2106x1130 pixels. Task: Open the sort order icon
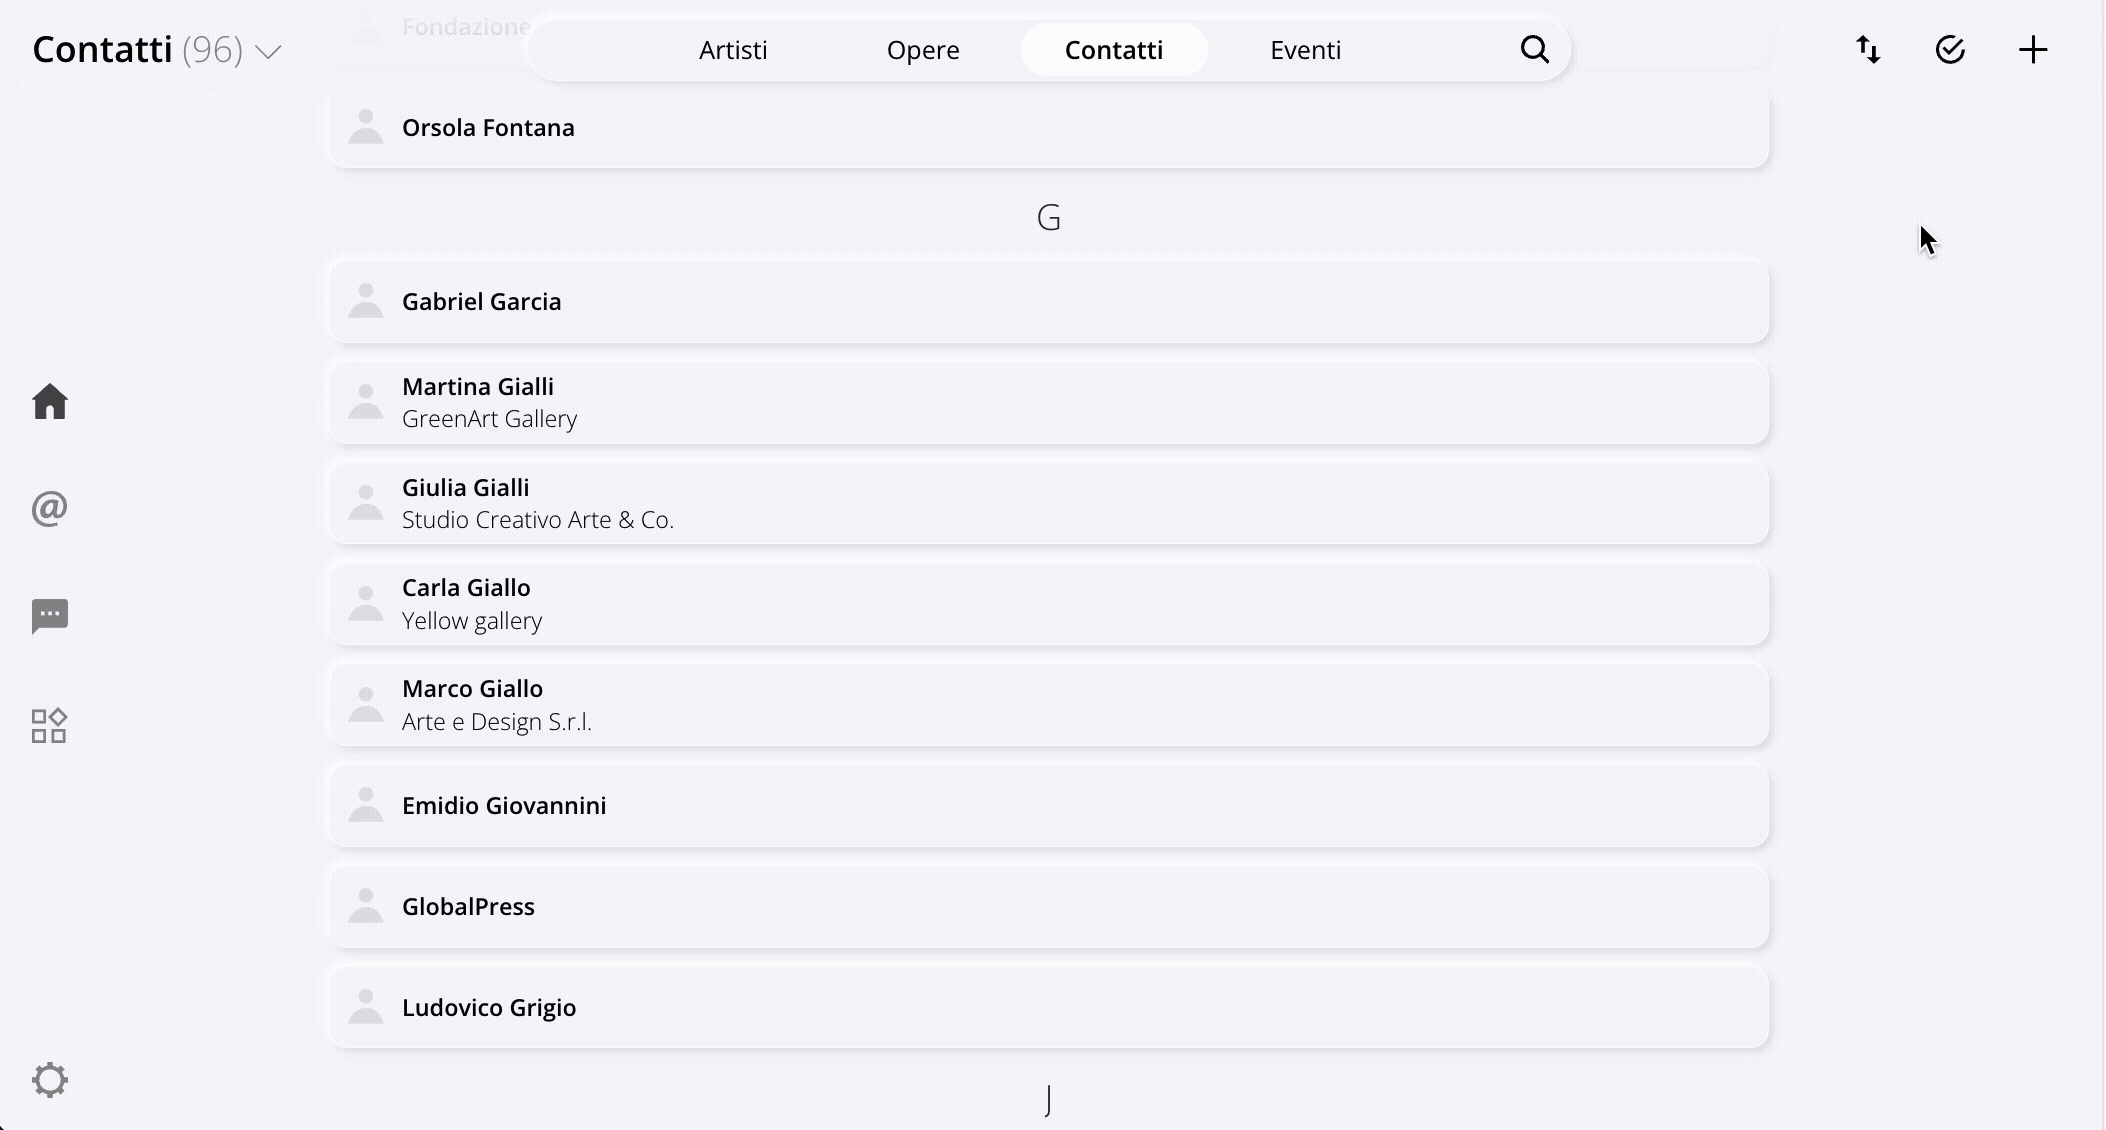(x=1869, y=49)
